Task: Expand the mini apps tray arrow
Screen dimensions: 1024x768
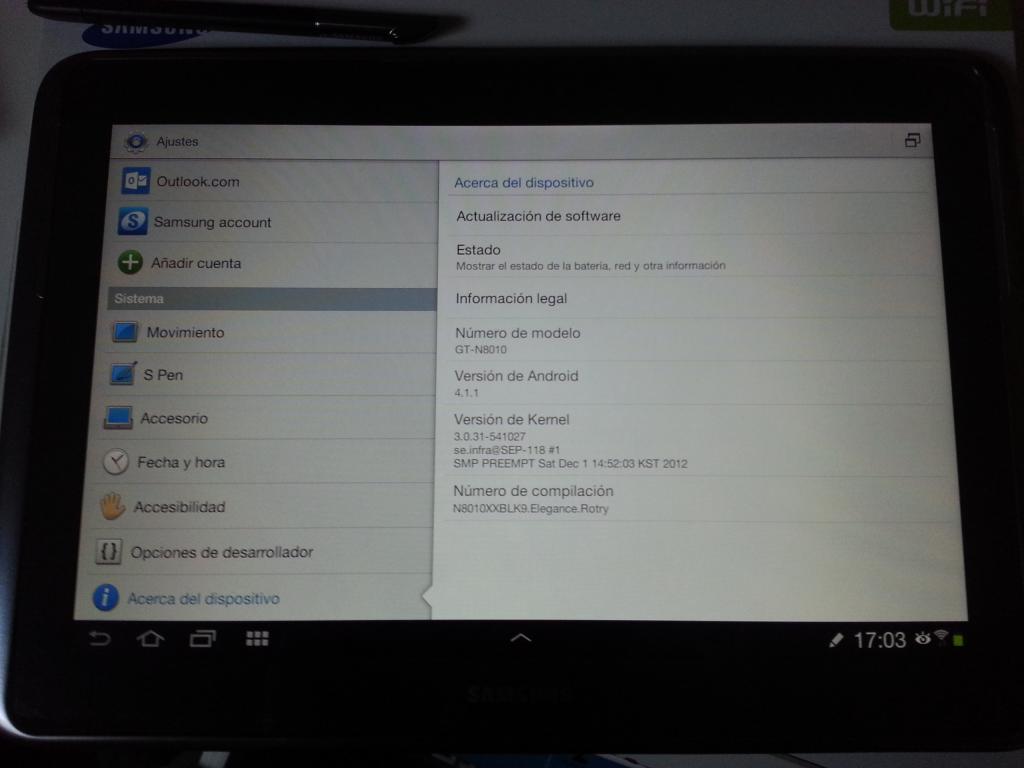Action: tap(520, 638)
